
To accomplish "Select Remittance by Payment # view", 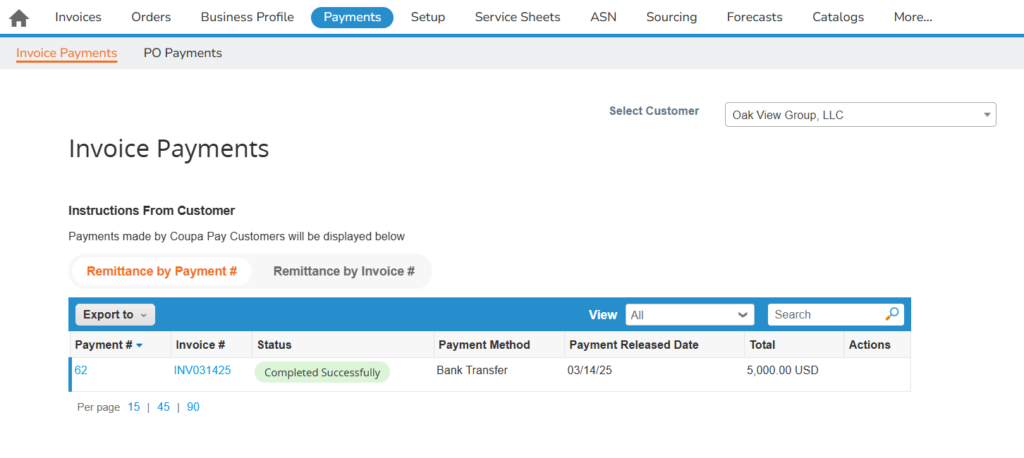I will pos(161,271).
